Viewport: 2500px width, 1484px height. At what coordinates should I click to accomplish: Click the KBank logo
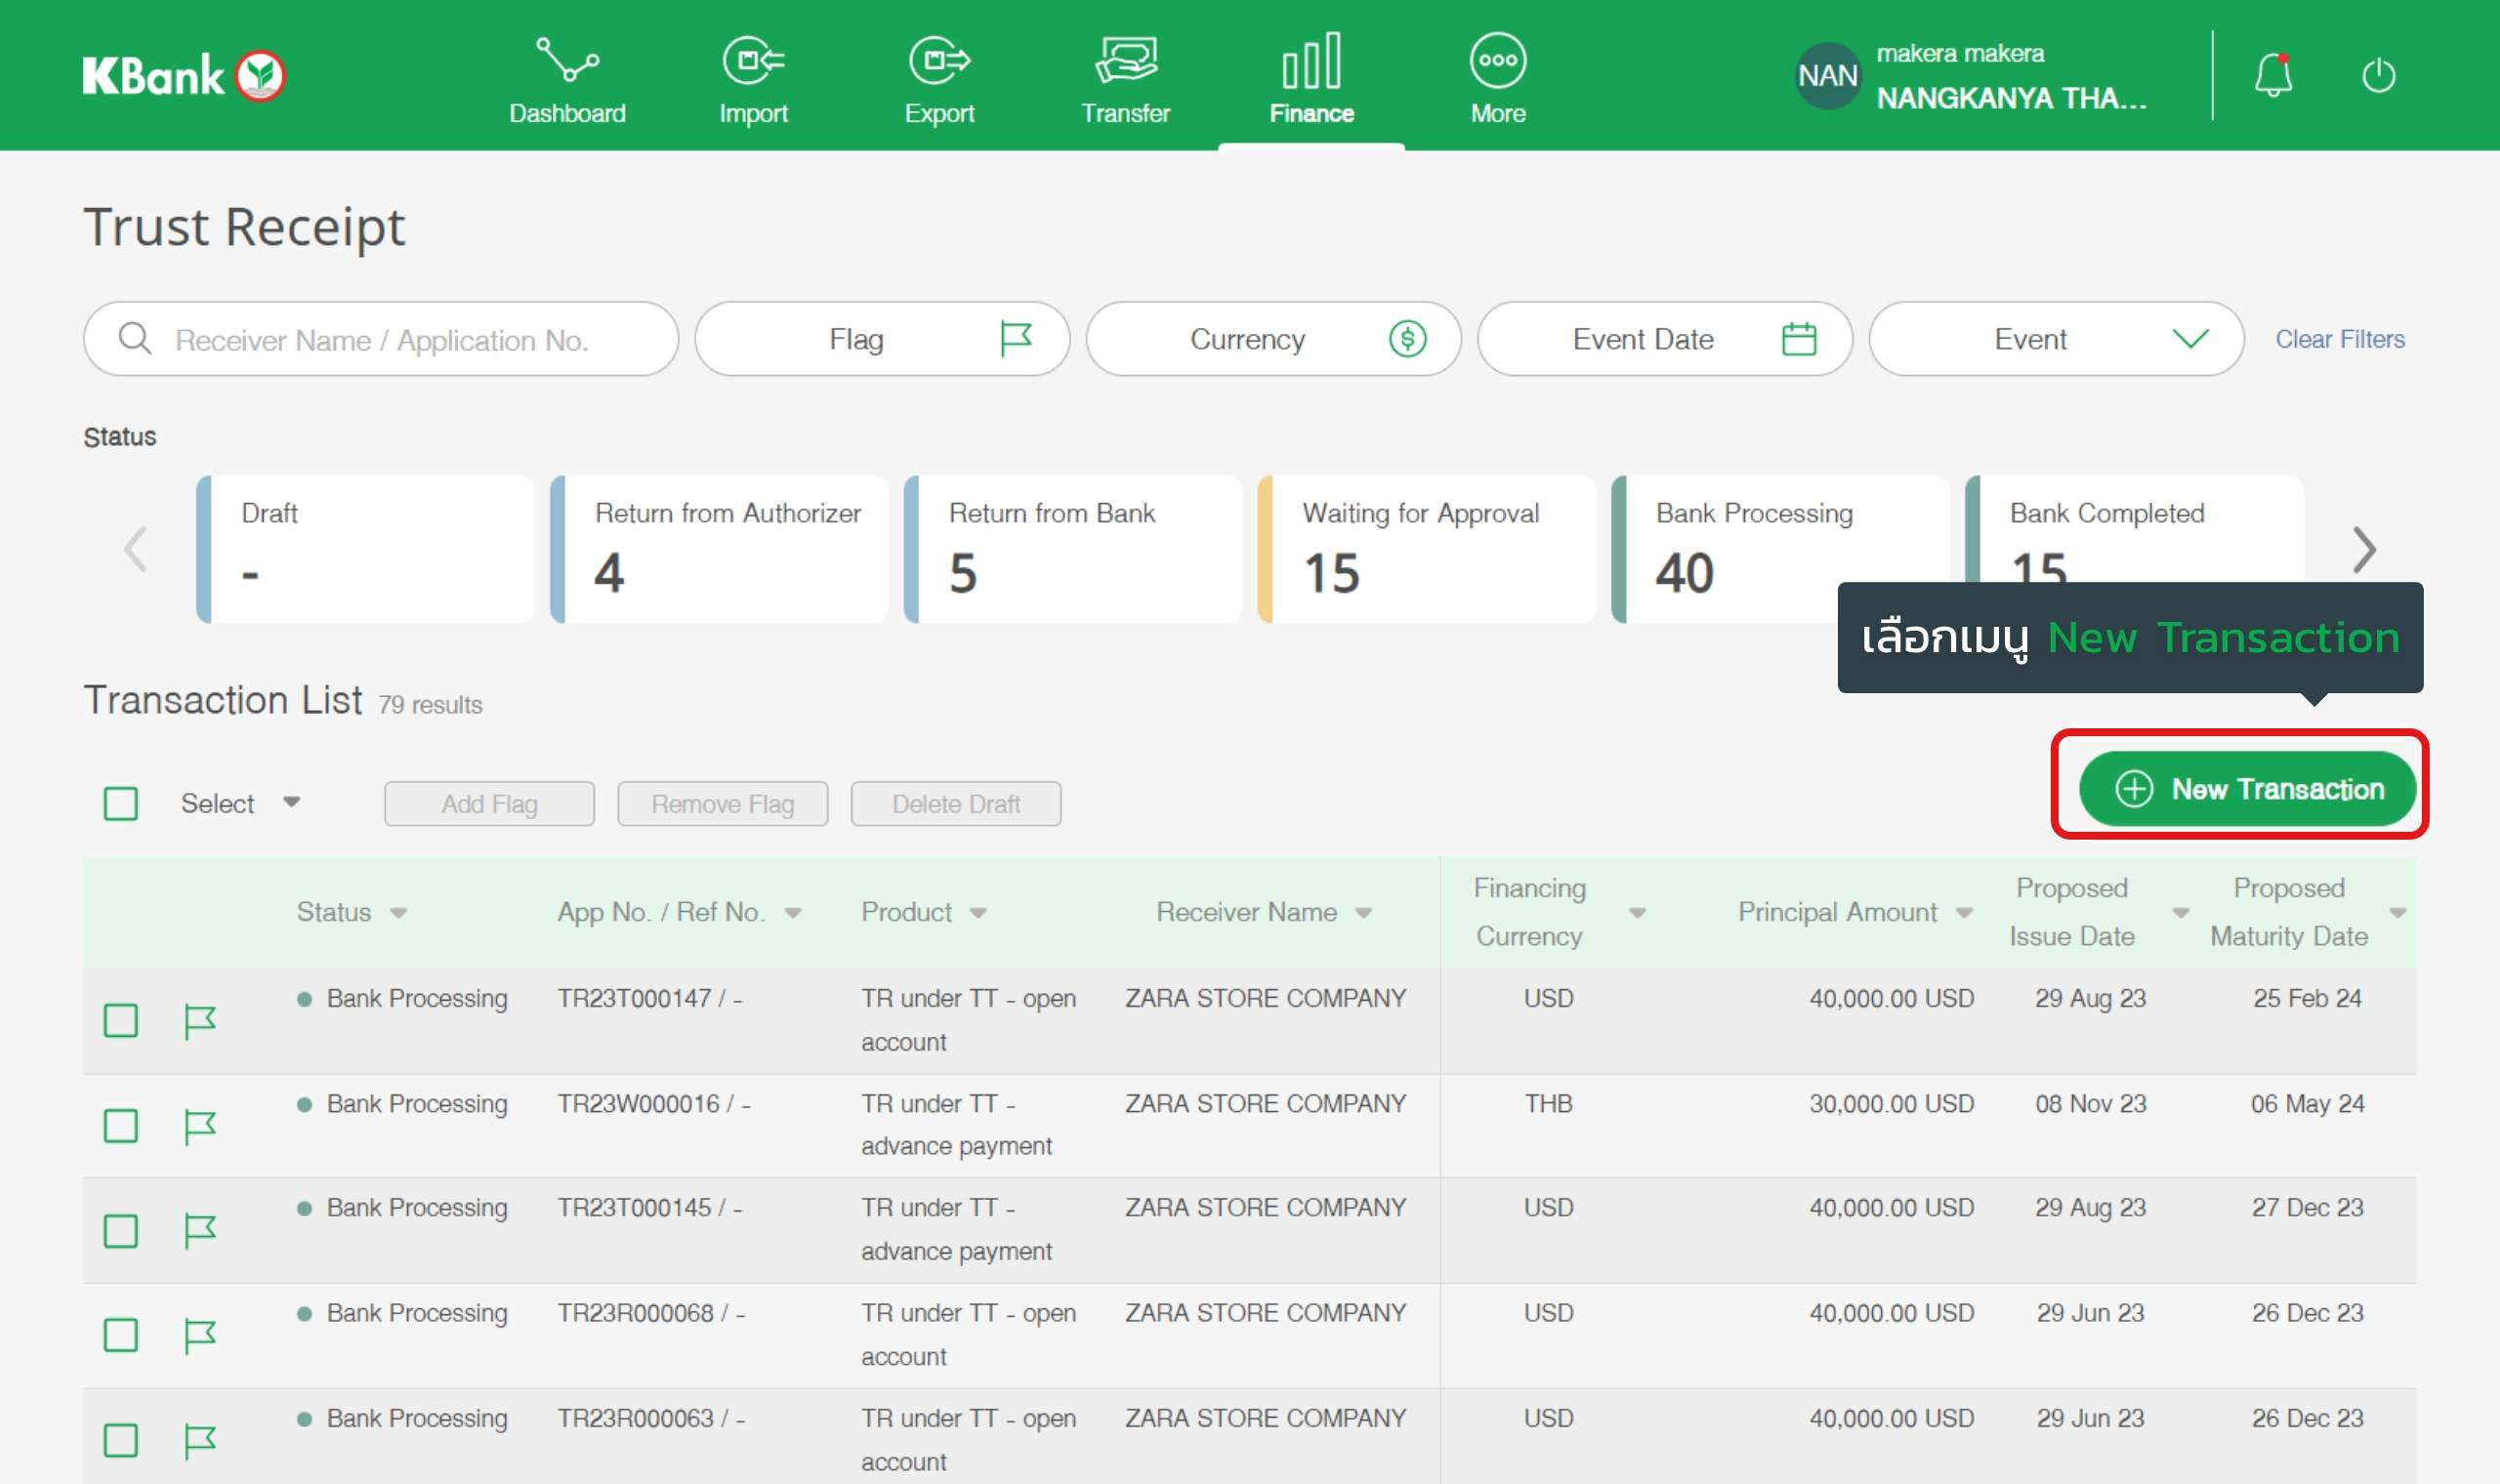coord(184,76)
